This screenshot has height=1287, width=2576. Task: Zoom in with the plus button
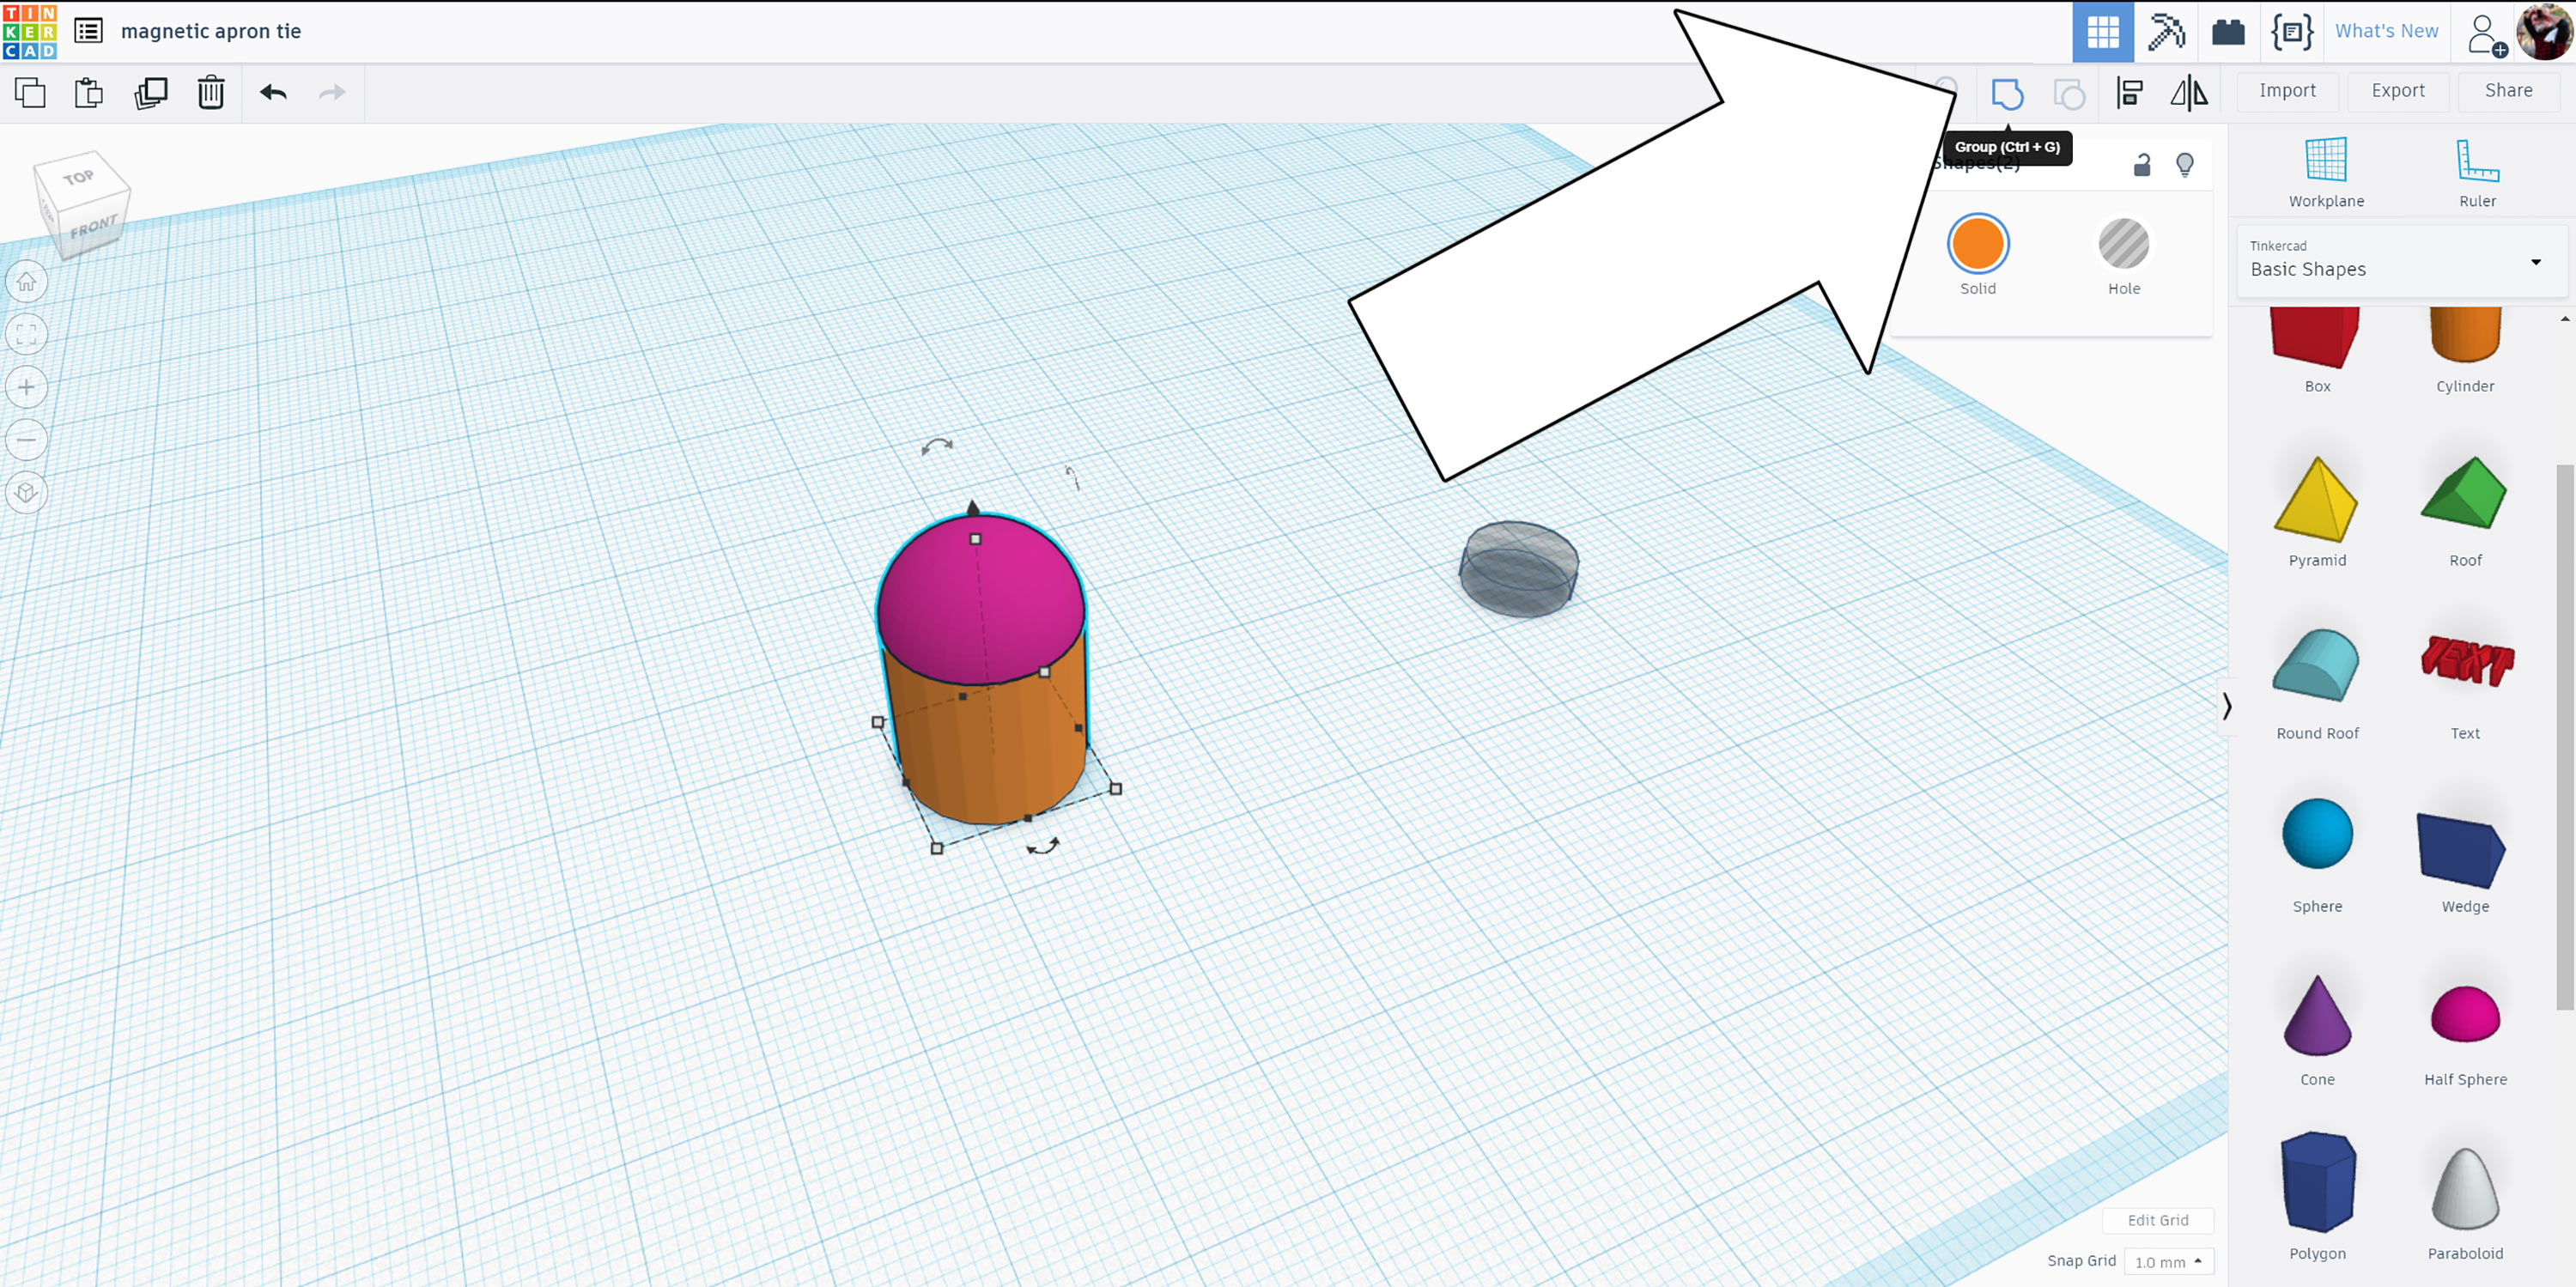click(27, 387)
